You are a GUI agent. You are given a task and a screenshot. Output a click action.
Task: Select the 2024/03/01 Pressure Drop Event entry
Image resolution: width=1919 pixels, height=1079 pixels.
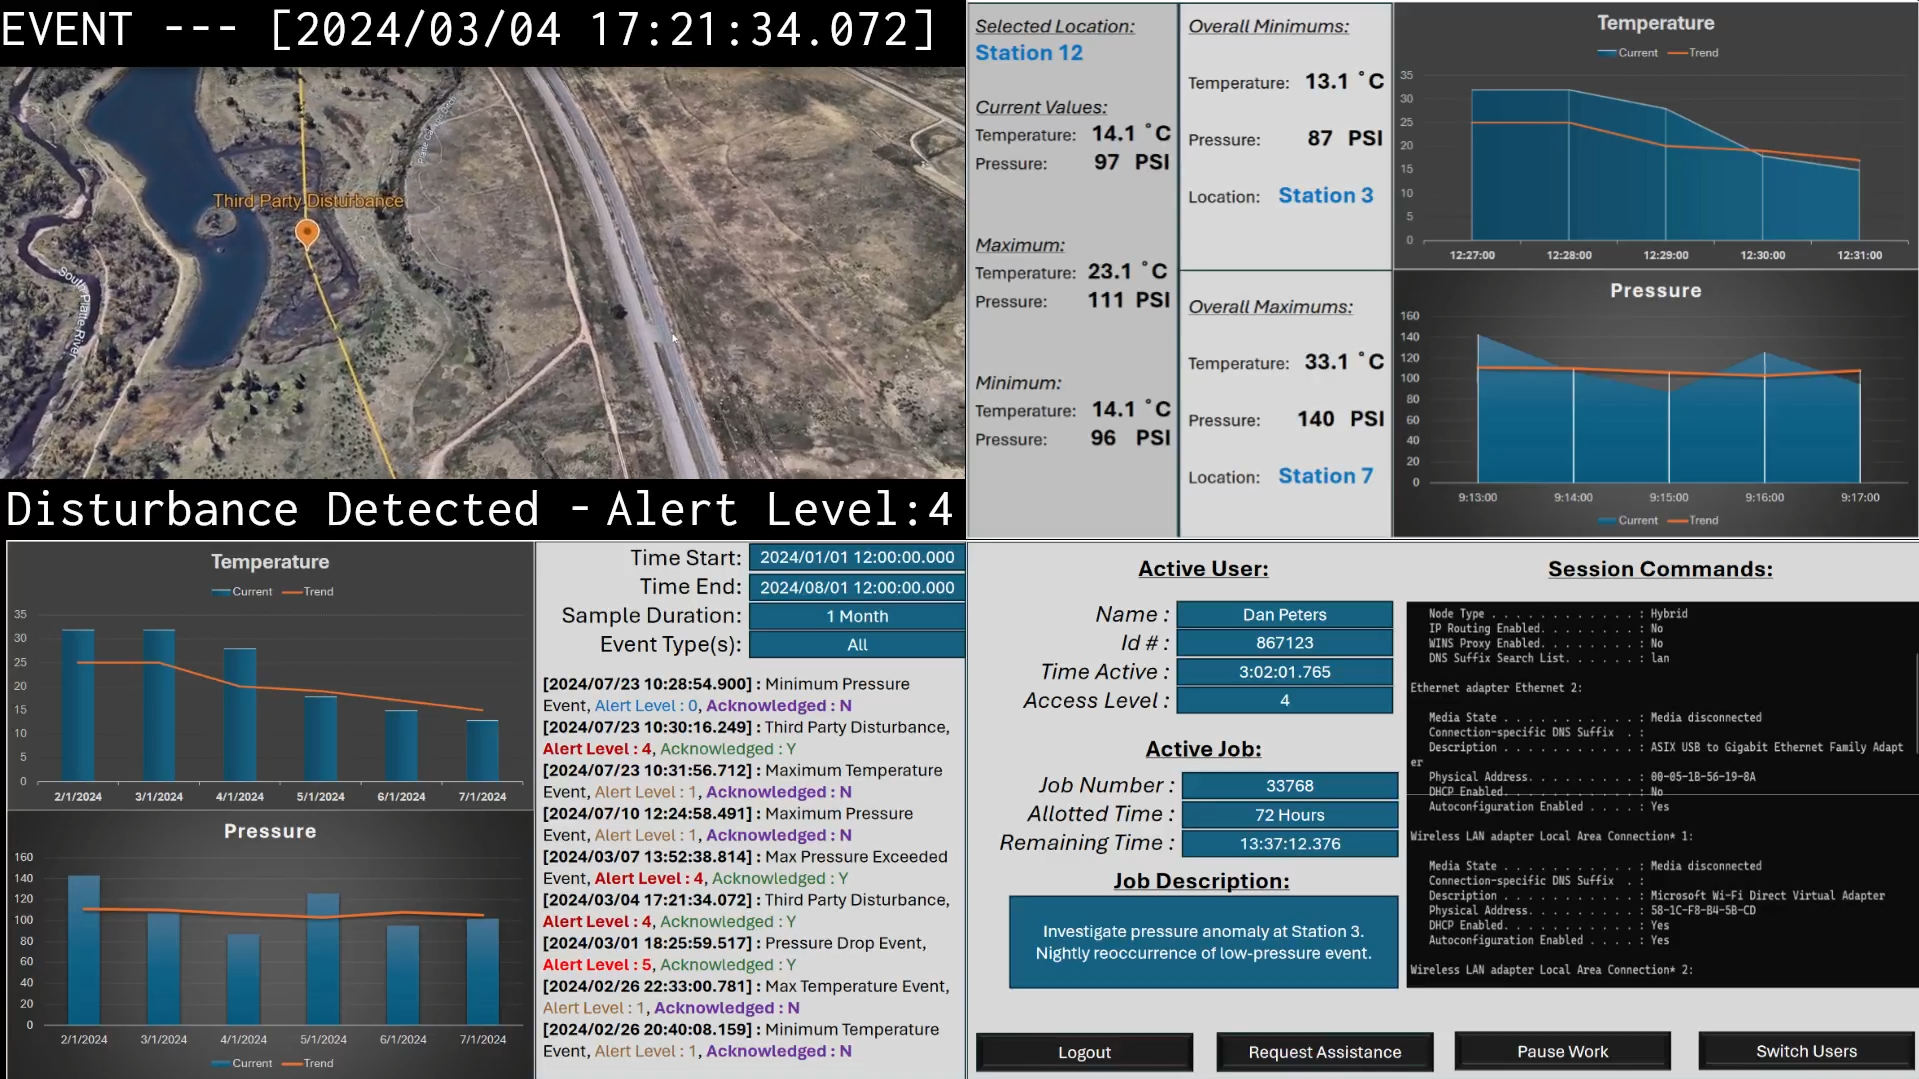[x=735, y=953]
